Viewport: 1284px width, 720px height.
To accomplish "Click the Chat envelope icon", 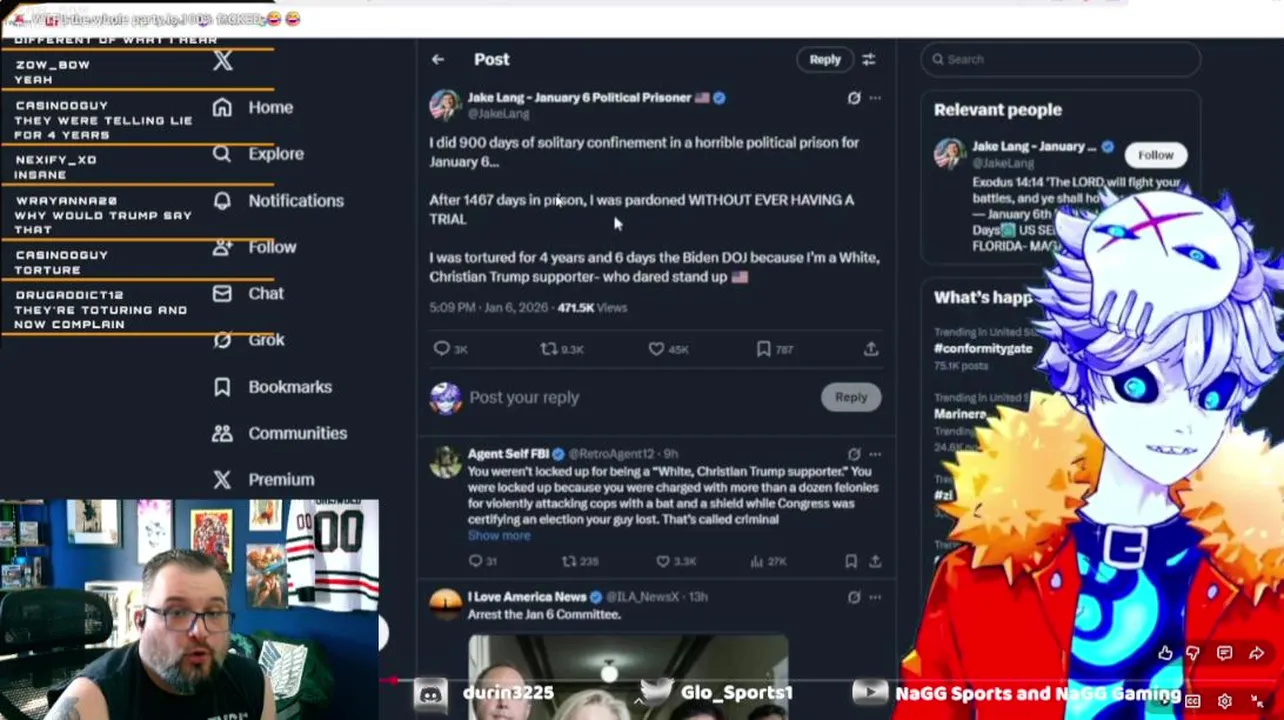I will coord(222,293).
